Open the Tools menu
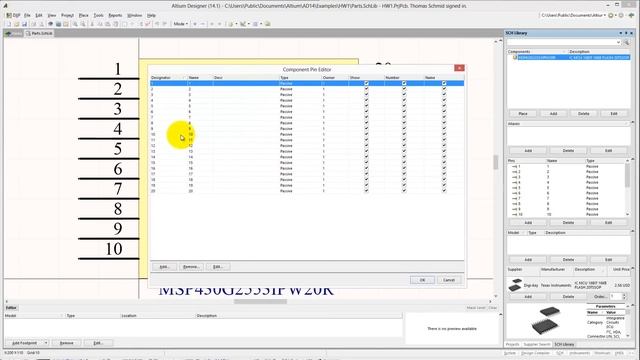This screenshot has width=640, height=360. point(98,15)
